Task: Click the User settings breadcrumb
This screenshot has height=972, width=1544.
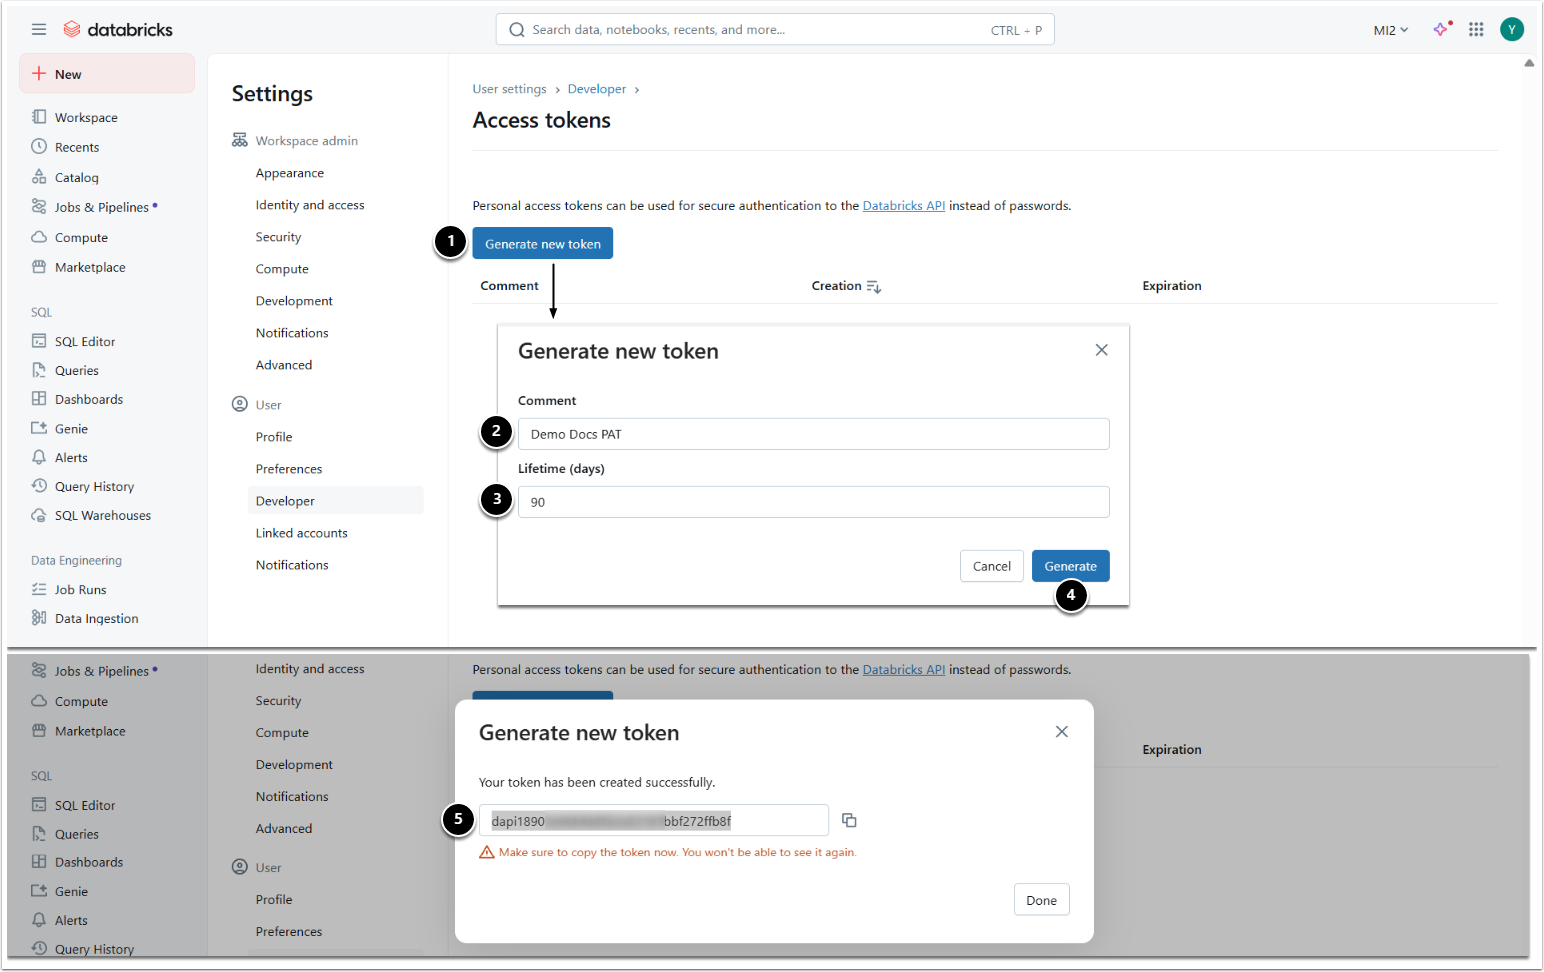Action: click(x=510, y=89)
